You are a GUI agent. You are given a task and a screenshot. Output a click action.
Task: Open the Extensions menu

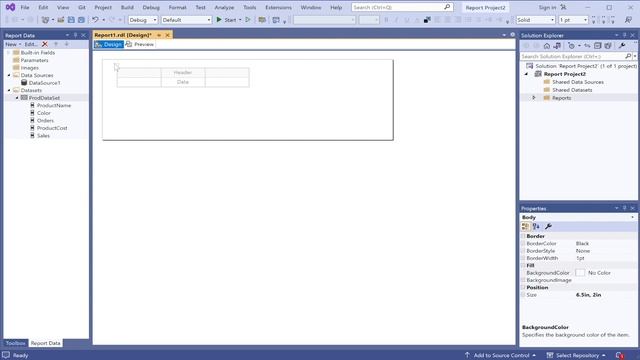(x=278, y=7)
